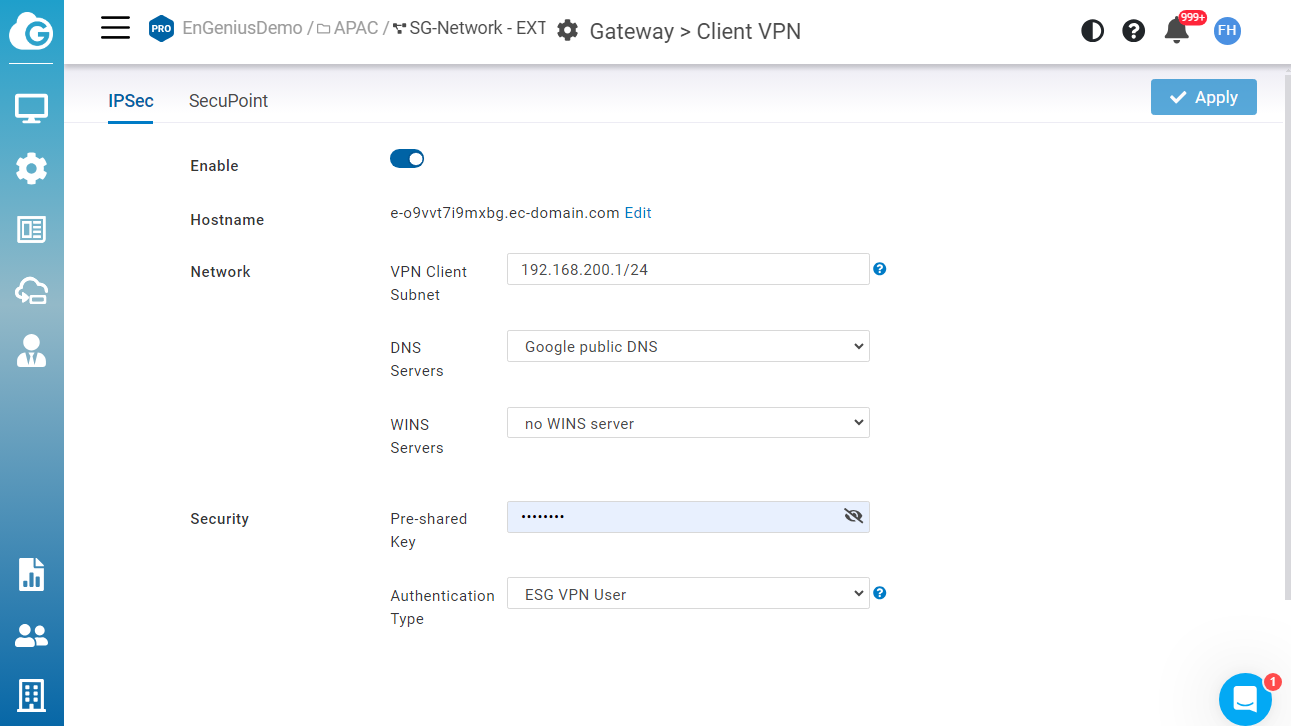Open the reports chart sidebar icon
The width and height of the screenshot is (1291, 726).
(x=32, y=575)
